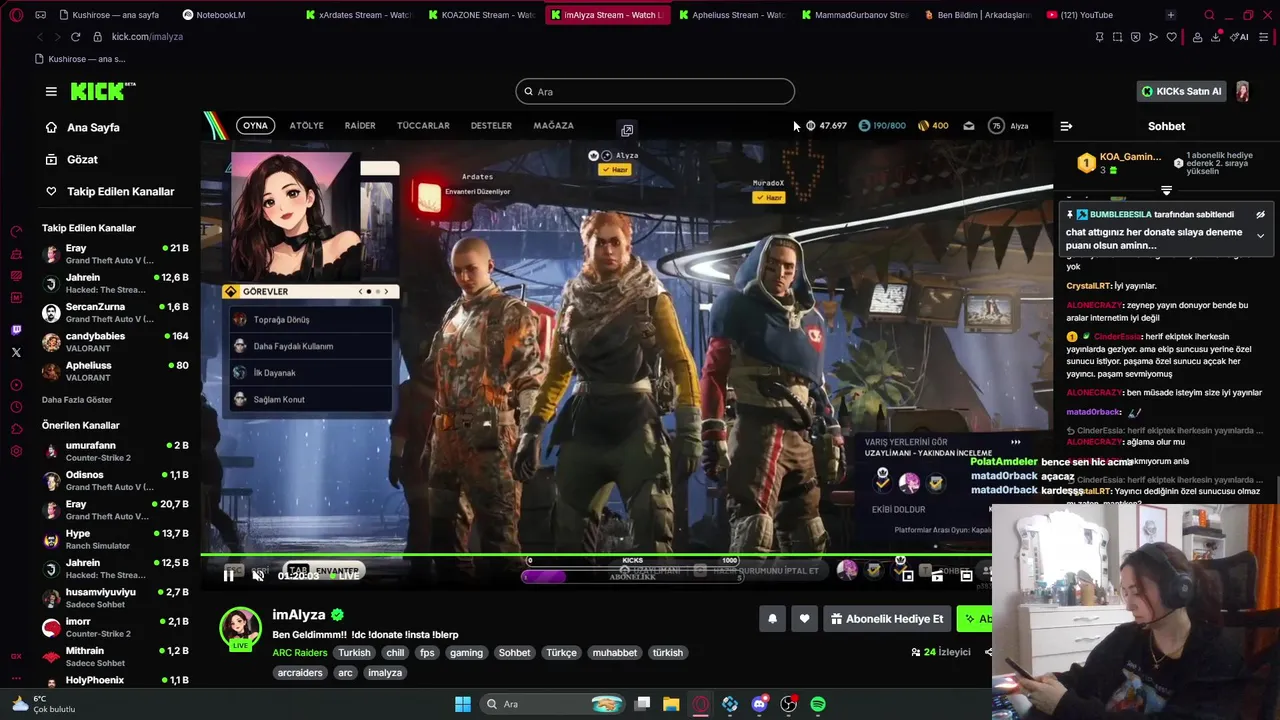Screen dimensions: 1280x720
Task: Click the husamviyuviyu channel avatar
Action: click(x=51, y=598)
